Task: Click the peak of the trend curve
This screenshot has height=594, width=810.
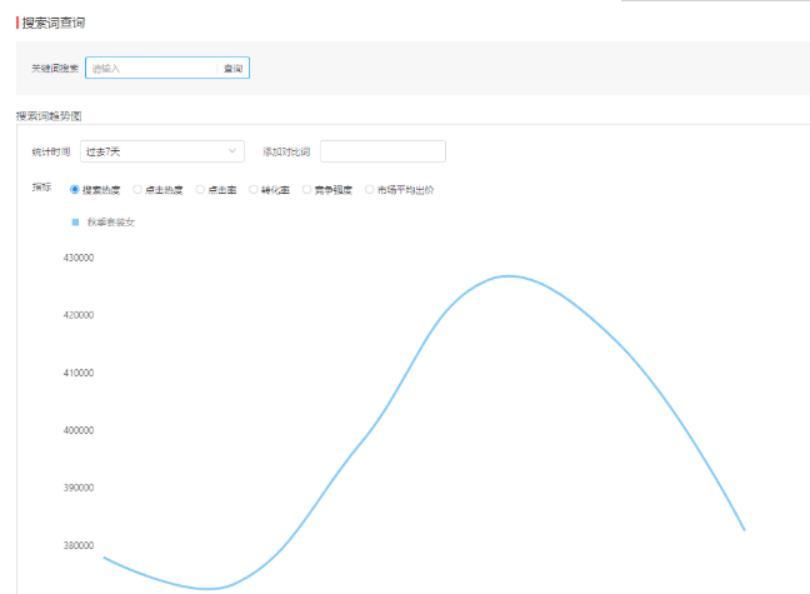Action: pos(510,276)
